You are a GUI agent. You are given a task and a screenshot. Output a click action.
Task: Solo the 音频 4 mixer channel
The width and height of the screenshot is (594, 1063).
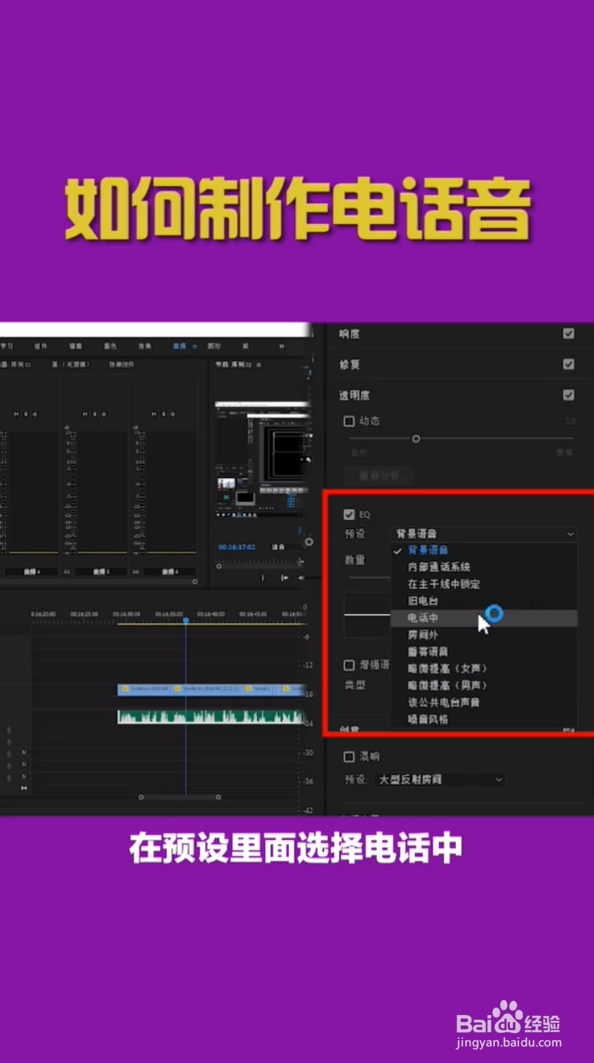point(26,414)
